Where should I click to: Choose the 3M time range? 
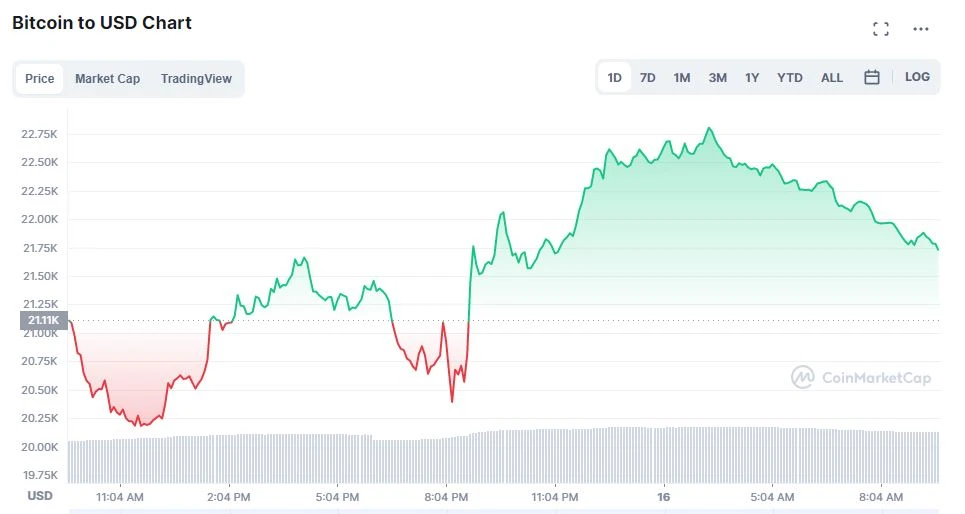click(718, 77)
